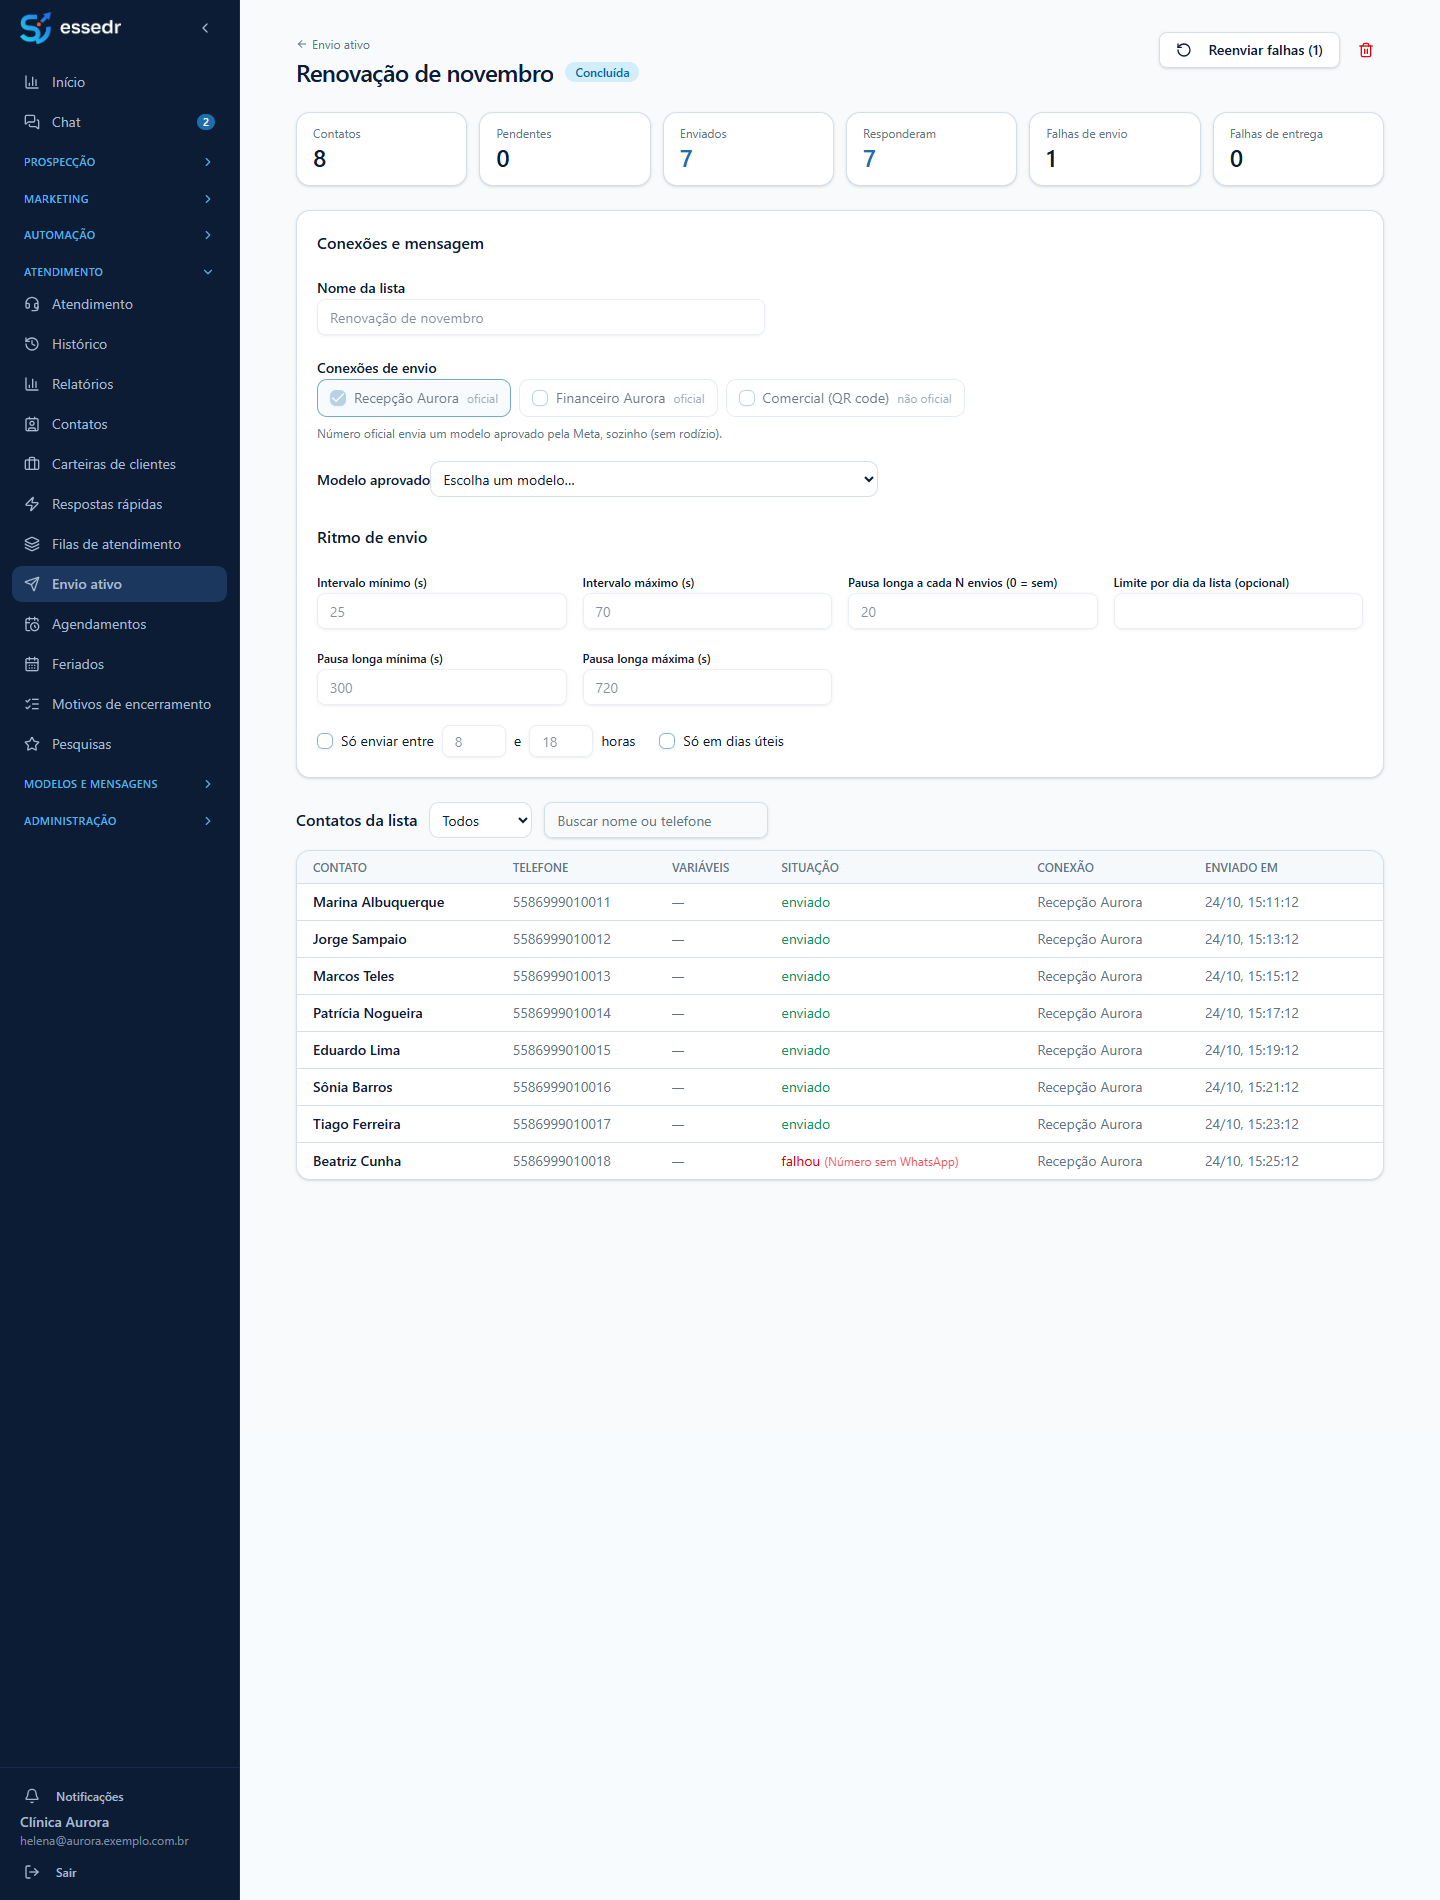Open the 'Modelo aprovado' dropdown
1440x1900 pixels.
(654, 480)
